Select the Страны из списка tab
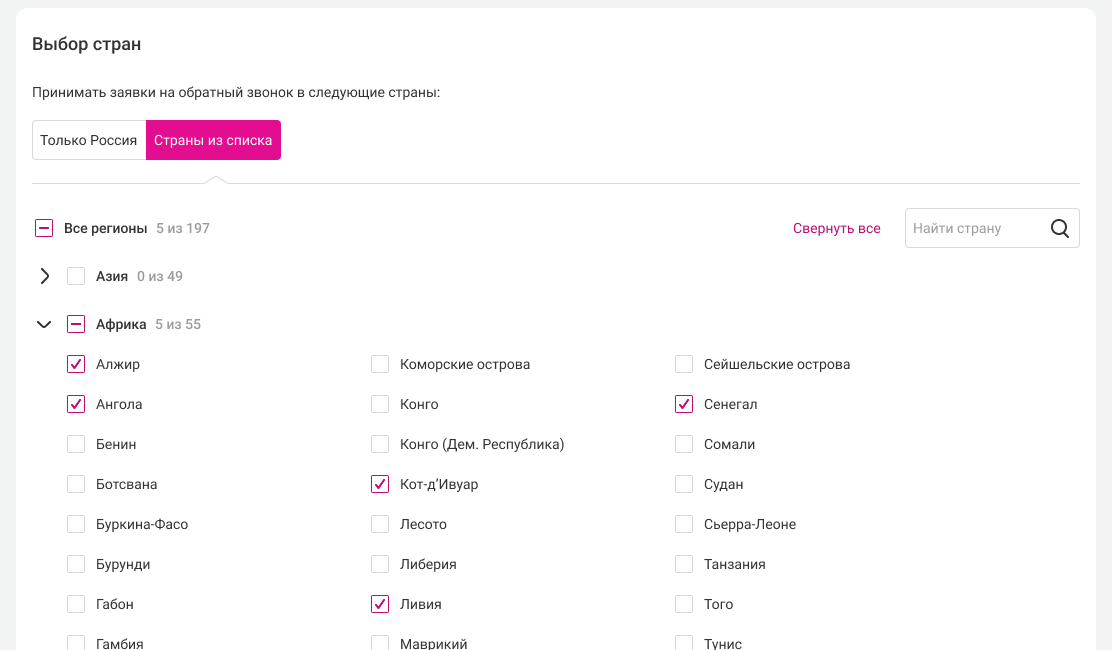The width and height of the screenshot is (1112, 650). [x=213, y=140]
